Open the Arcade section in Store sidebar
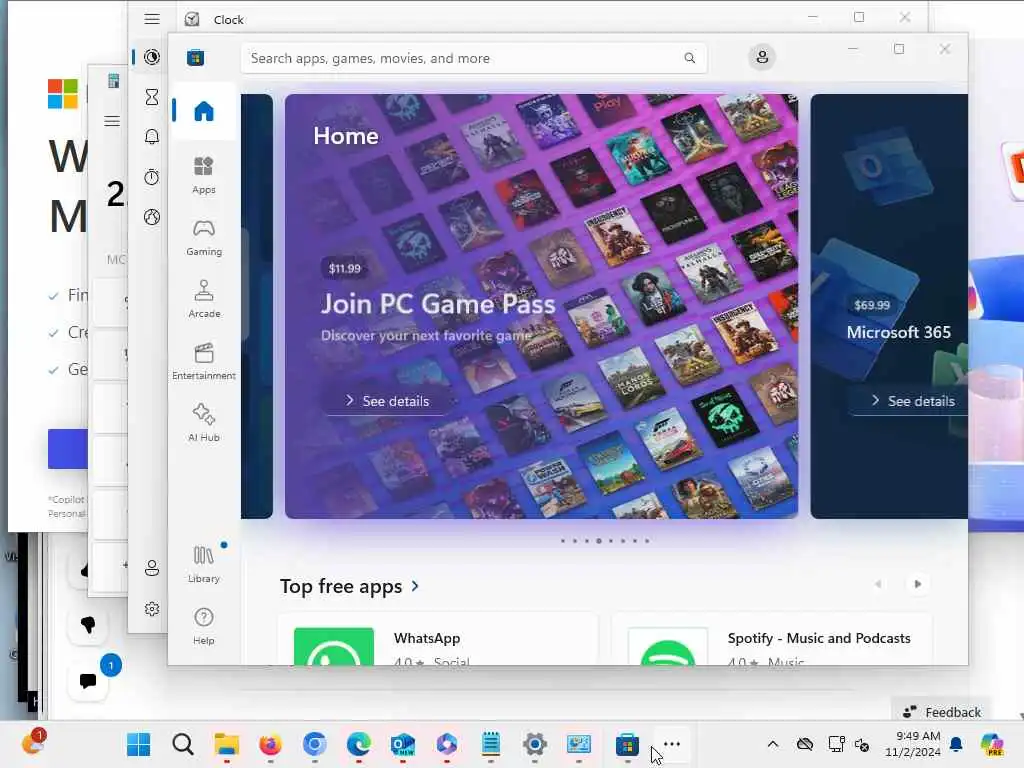 point(204,299)
